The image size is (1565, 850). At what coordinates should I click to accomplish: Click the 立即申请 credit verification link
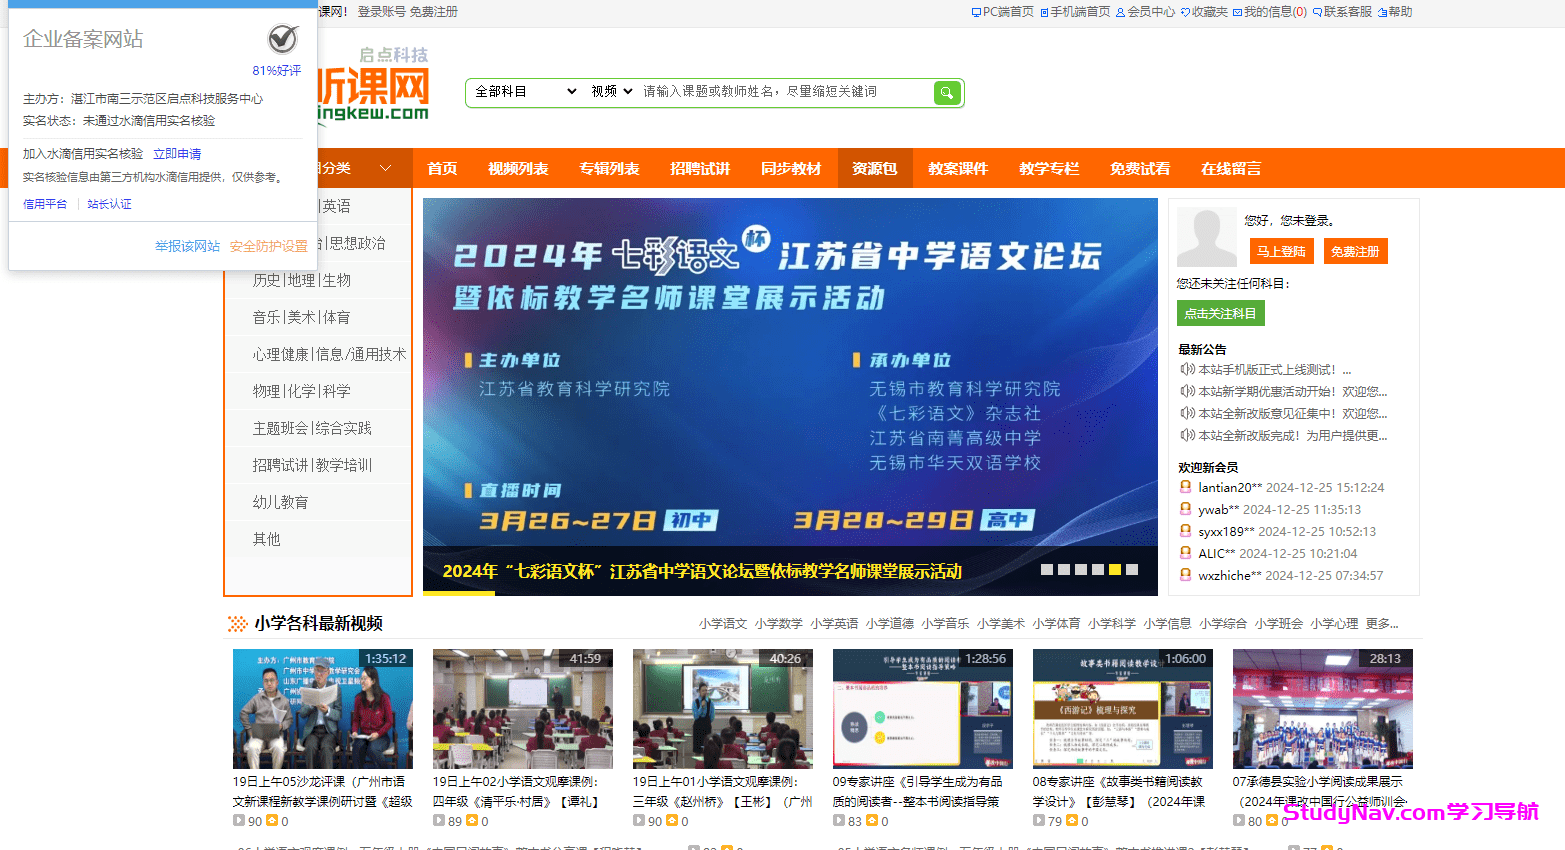(177, 152)
